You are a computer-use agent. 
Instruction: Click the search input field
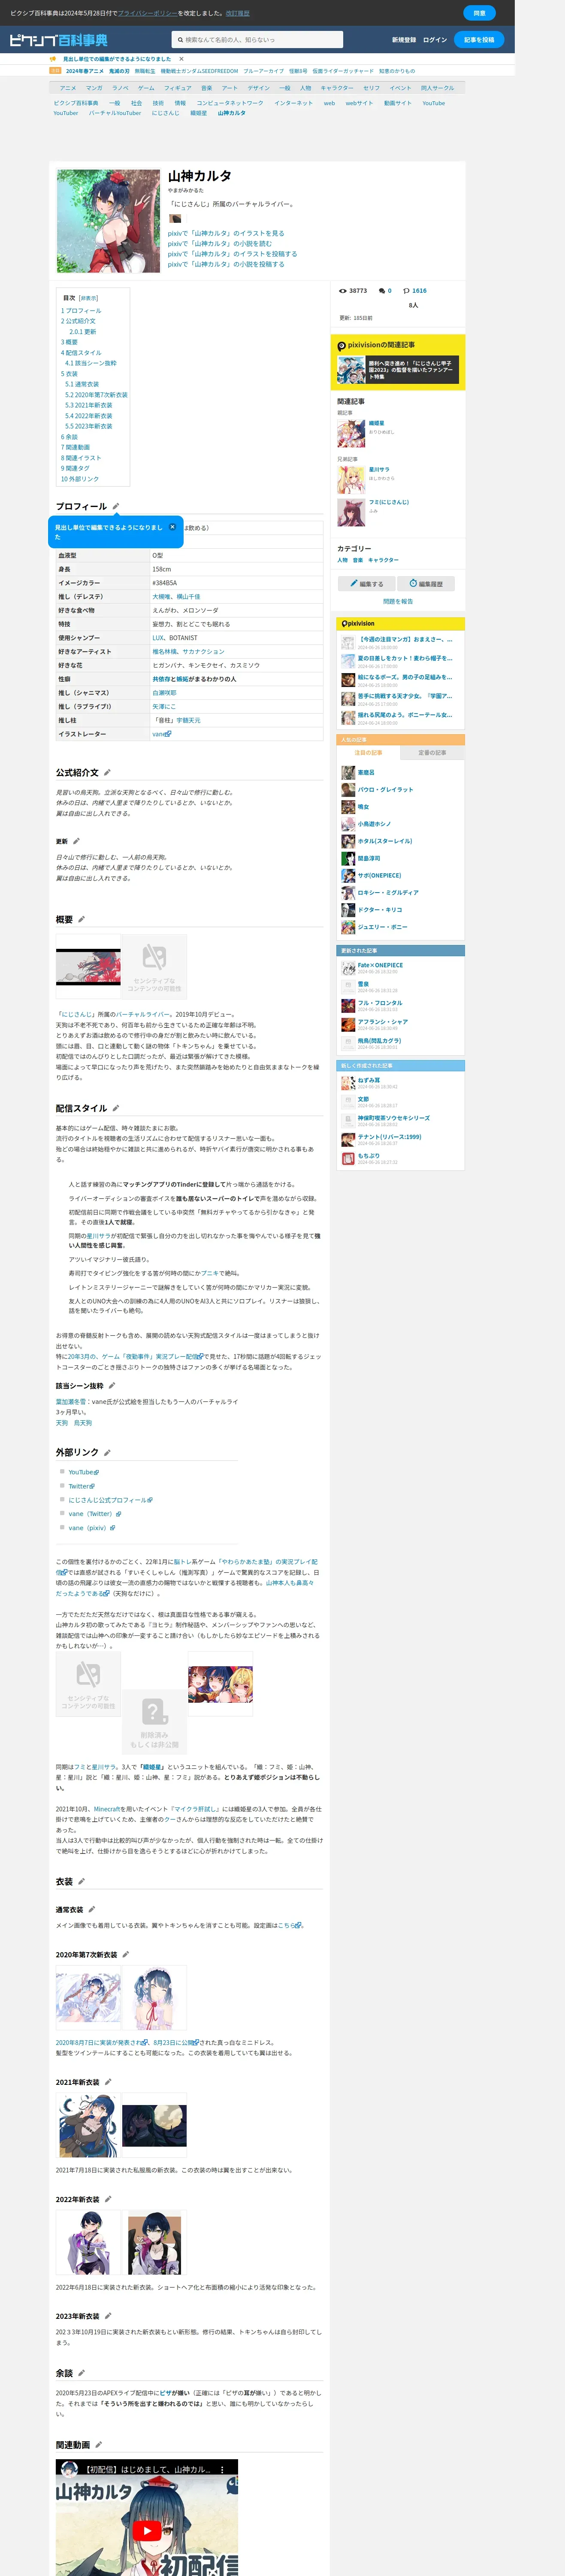point(257,40)
